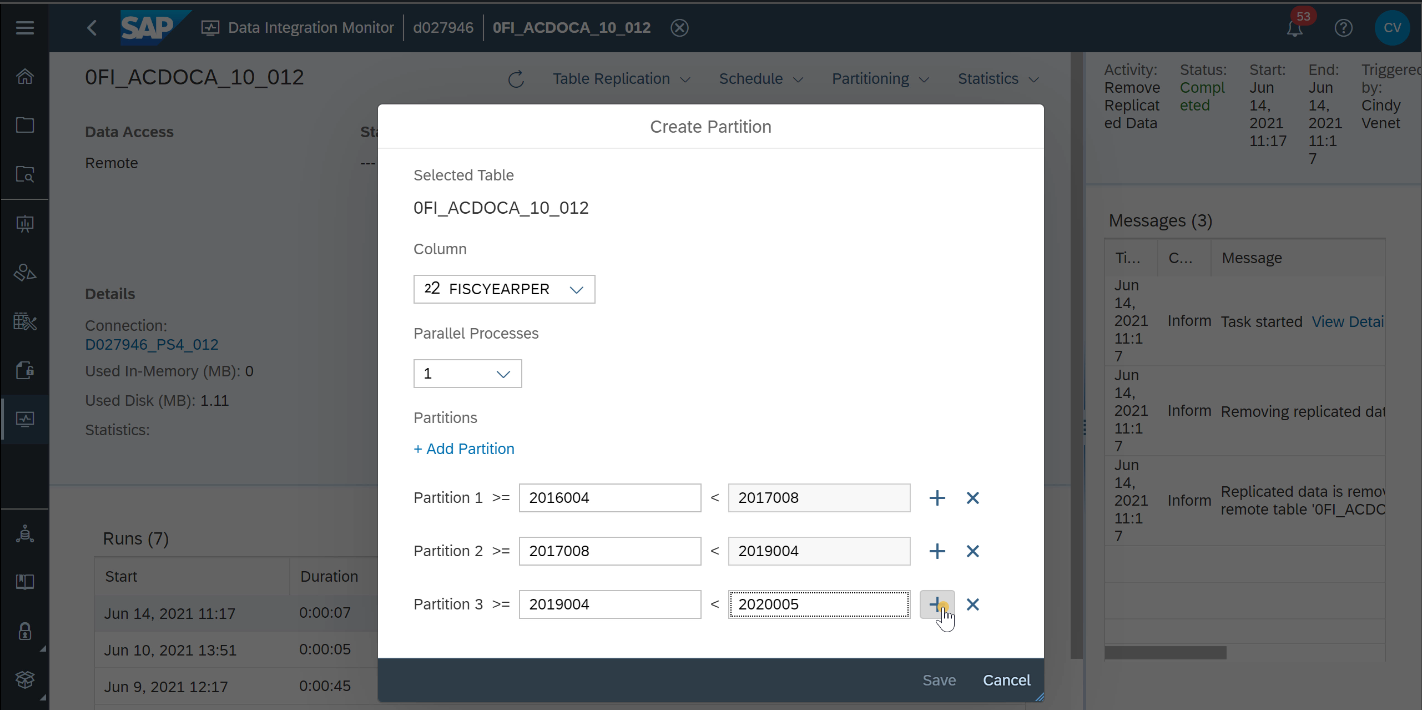Click the CV user profile avatar

click(1392, 28)
